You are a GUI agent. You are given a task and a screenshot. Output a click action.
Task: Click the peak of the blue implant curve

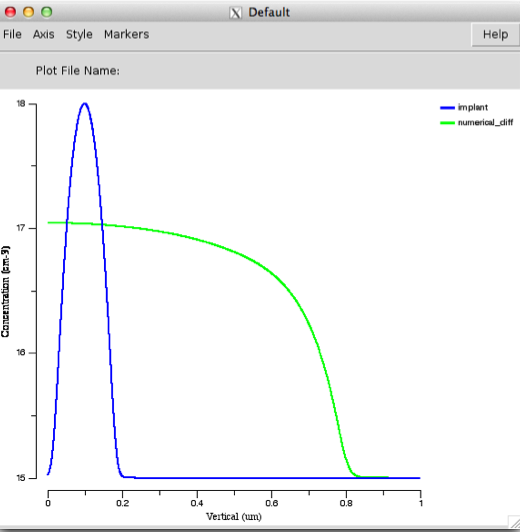tap(85, 103)
